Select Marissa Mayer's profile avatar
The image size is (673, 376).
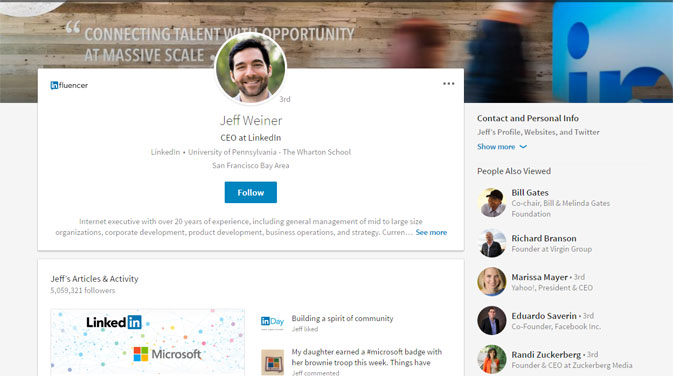[x=492, y=282]
